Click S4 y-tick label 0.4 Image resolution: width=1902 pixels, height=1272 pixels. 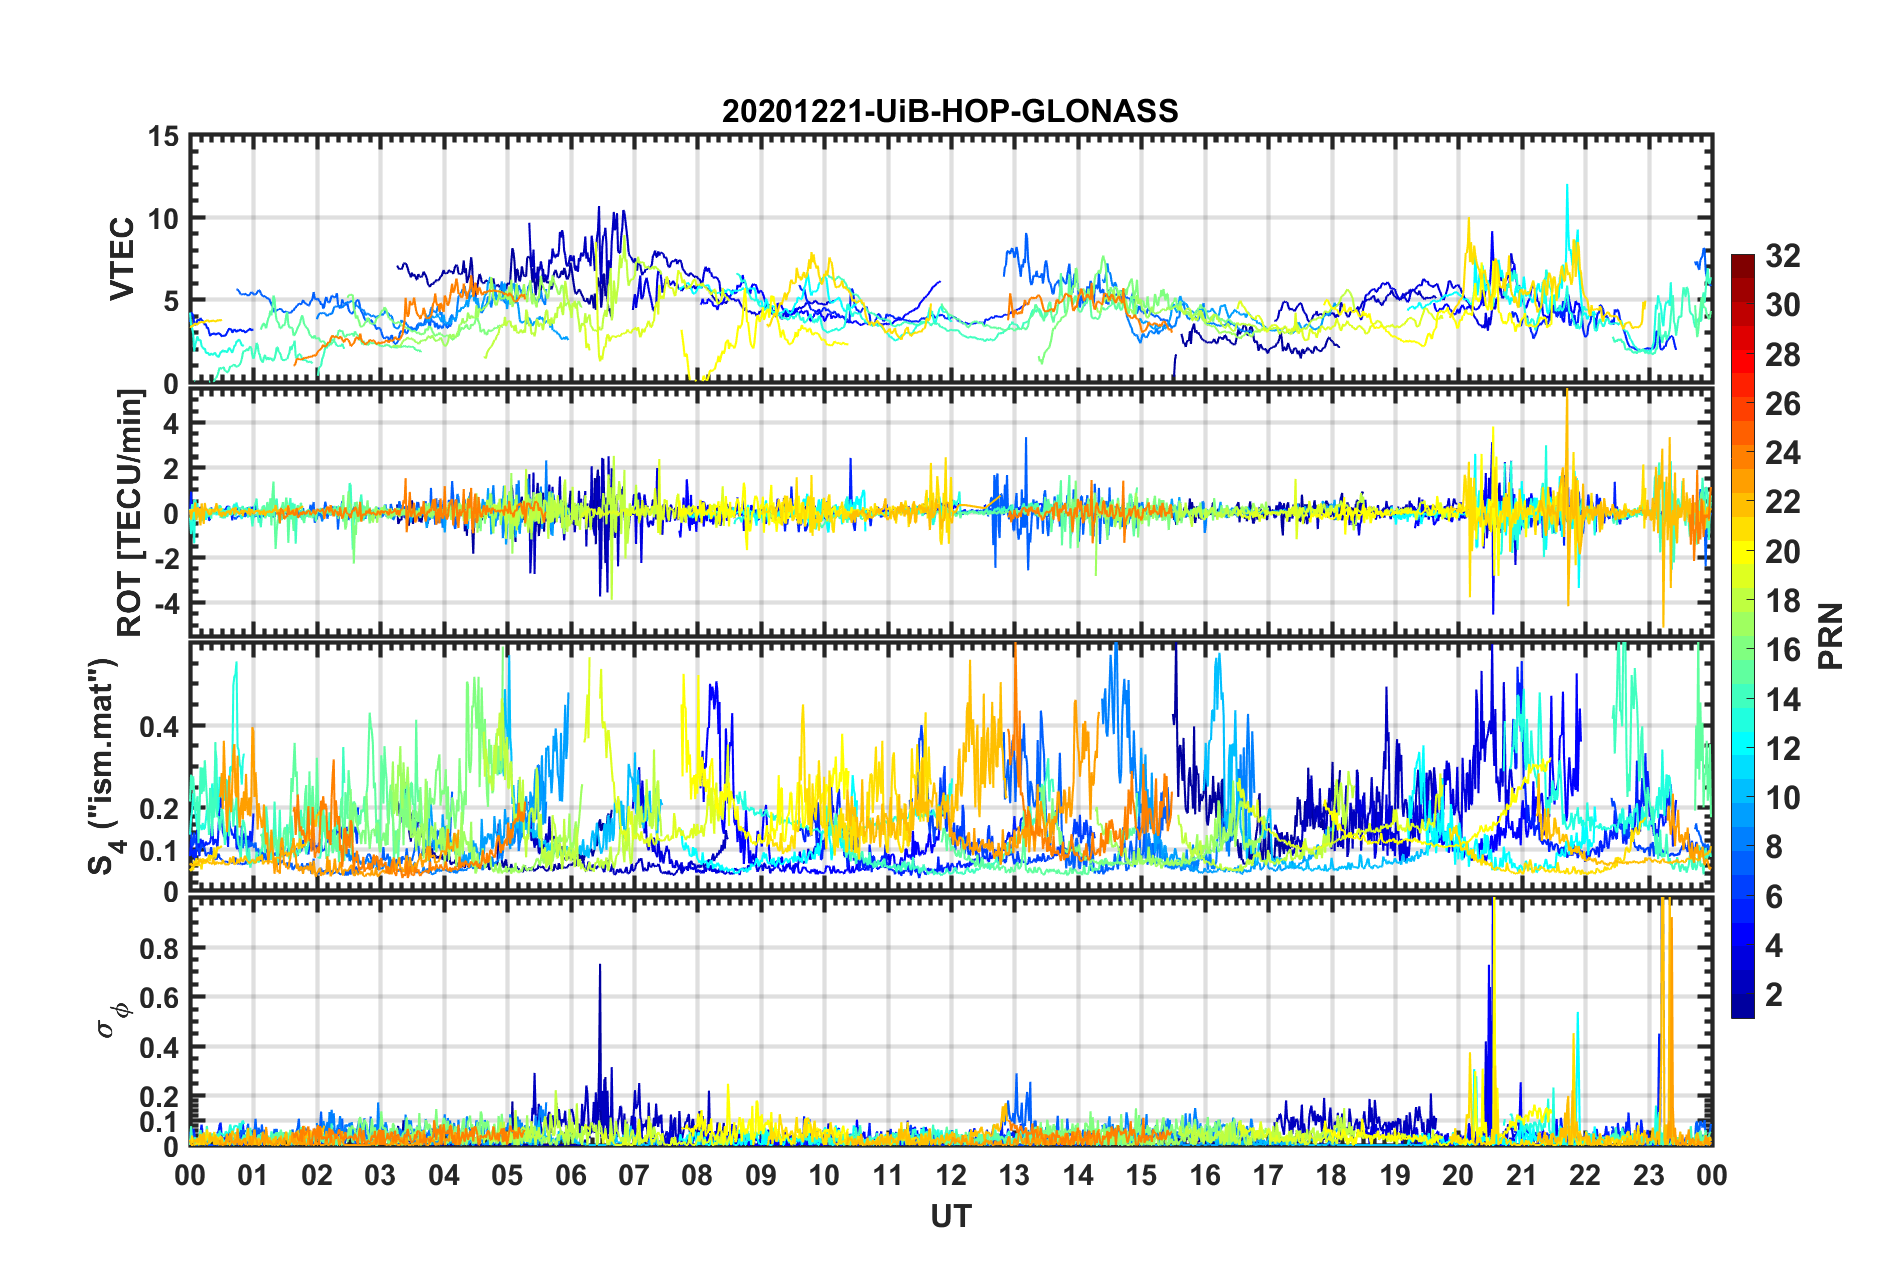160,727
